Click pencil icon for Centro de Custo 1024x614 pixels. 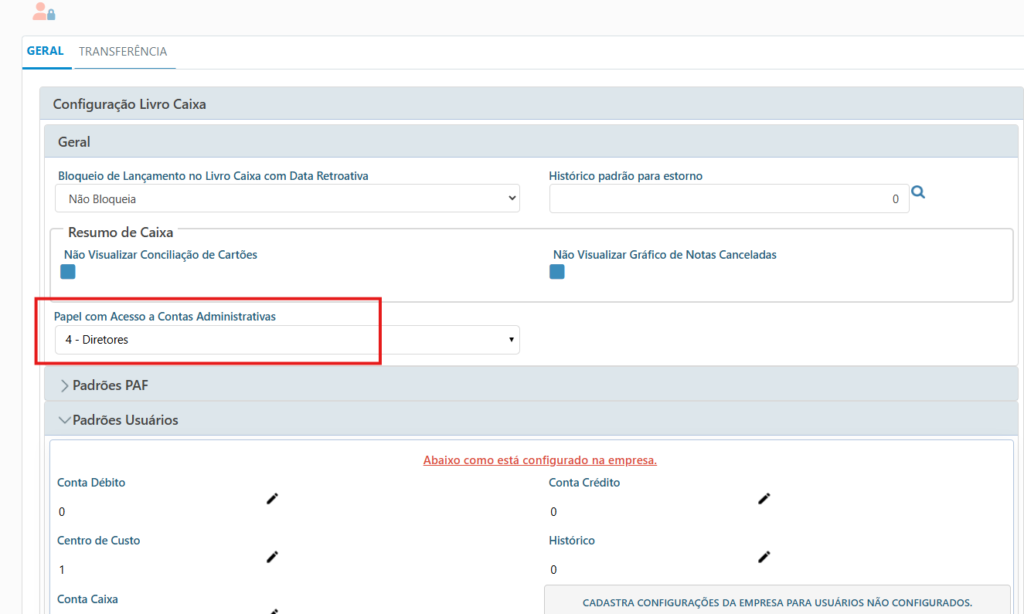(272, 556)
